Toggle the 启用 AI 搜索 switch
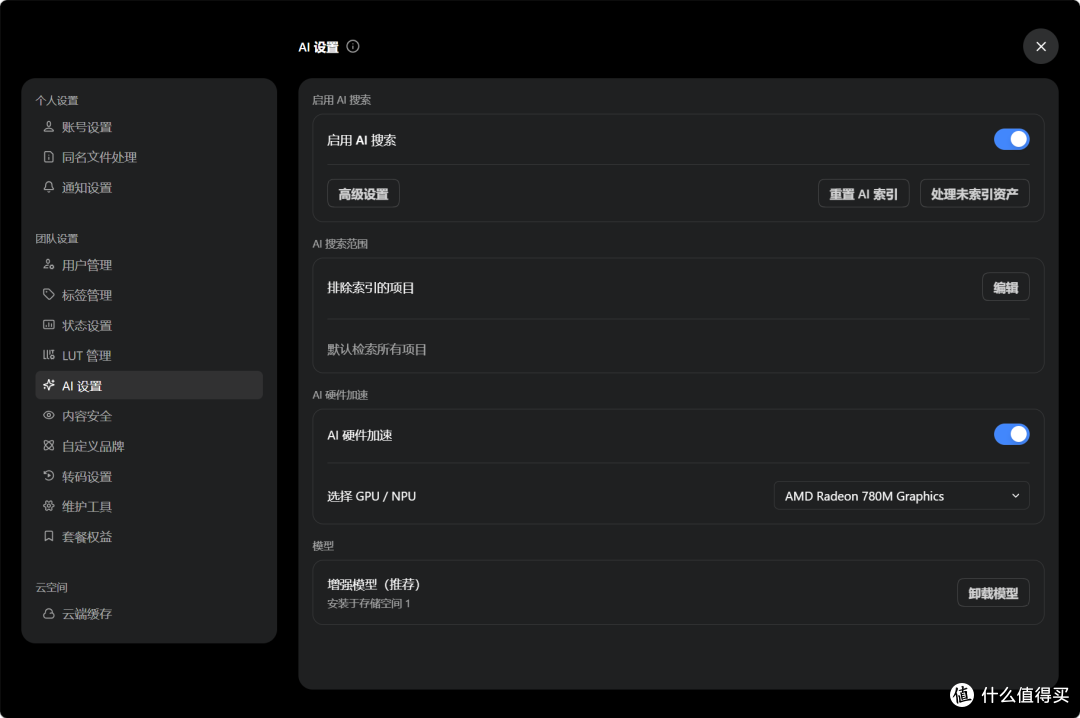 (x=1011, y=139)
